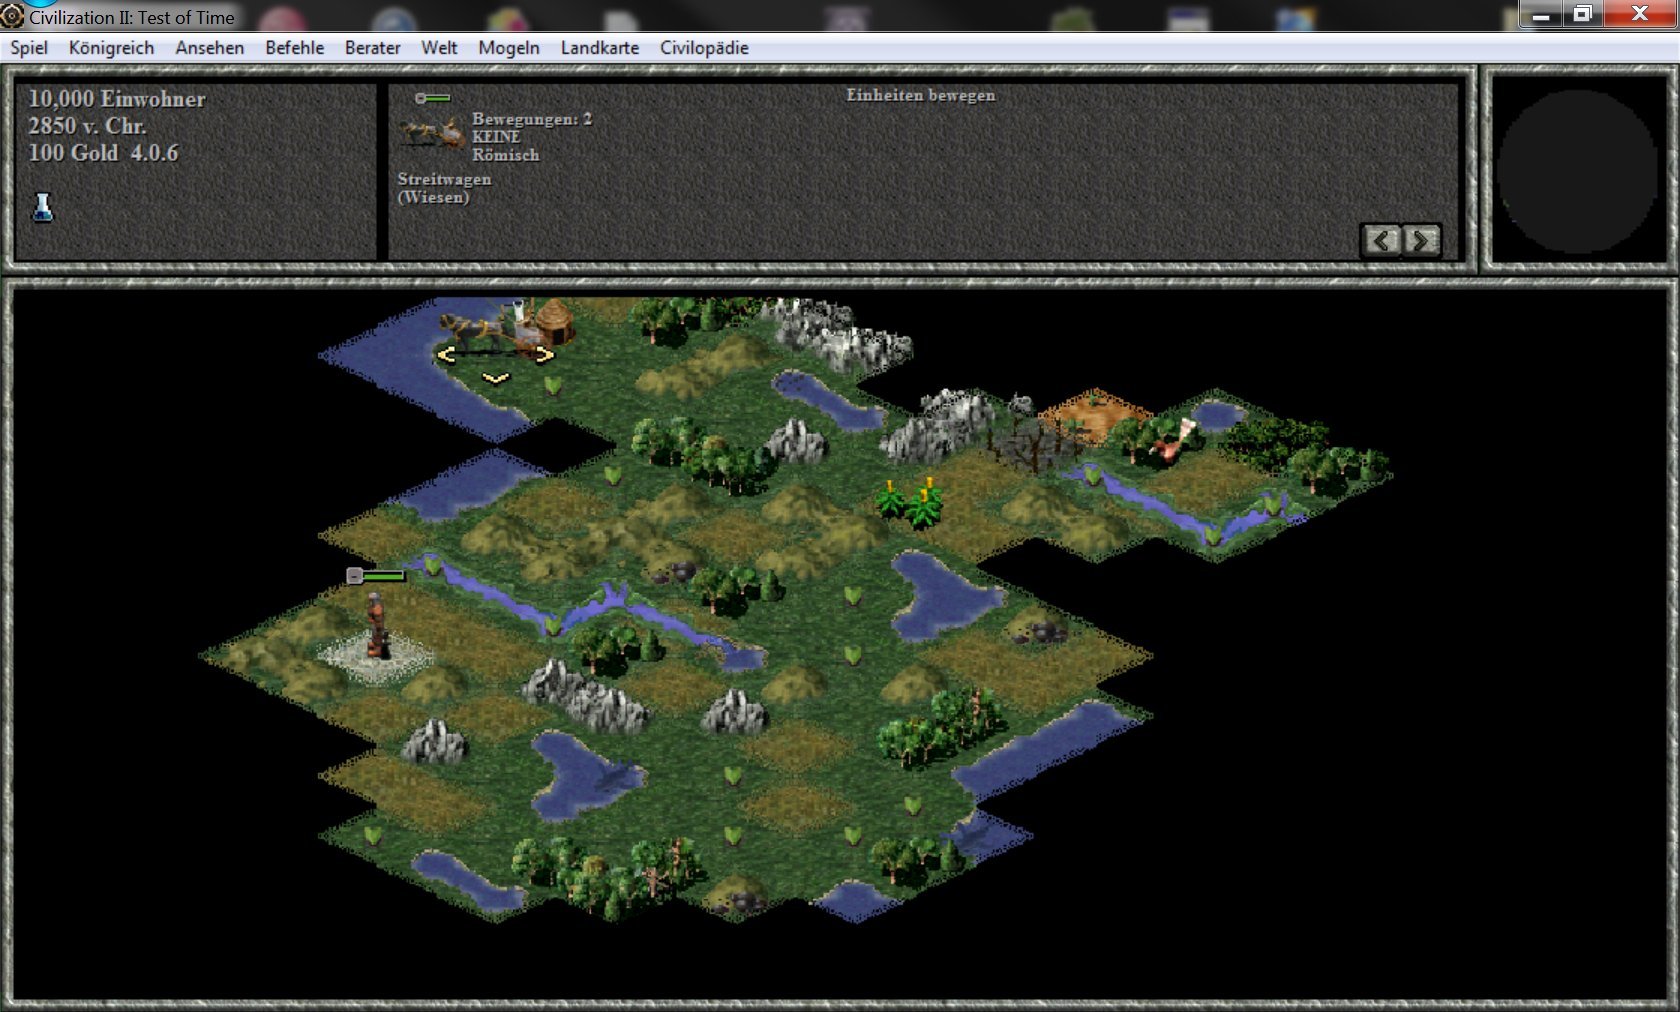1680x1012 pixels.
Task: Click the down movement arrow below the chariot
Action: 496,378
